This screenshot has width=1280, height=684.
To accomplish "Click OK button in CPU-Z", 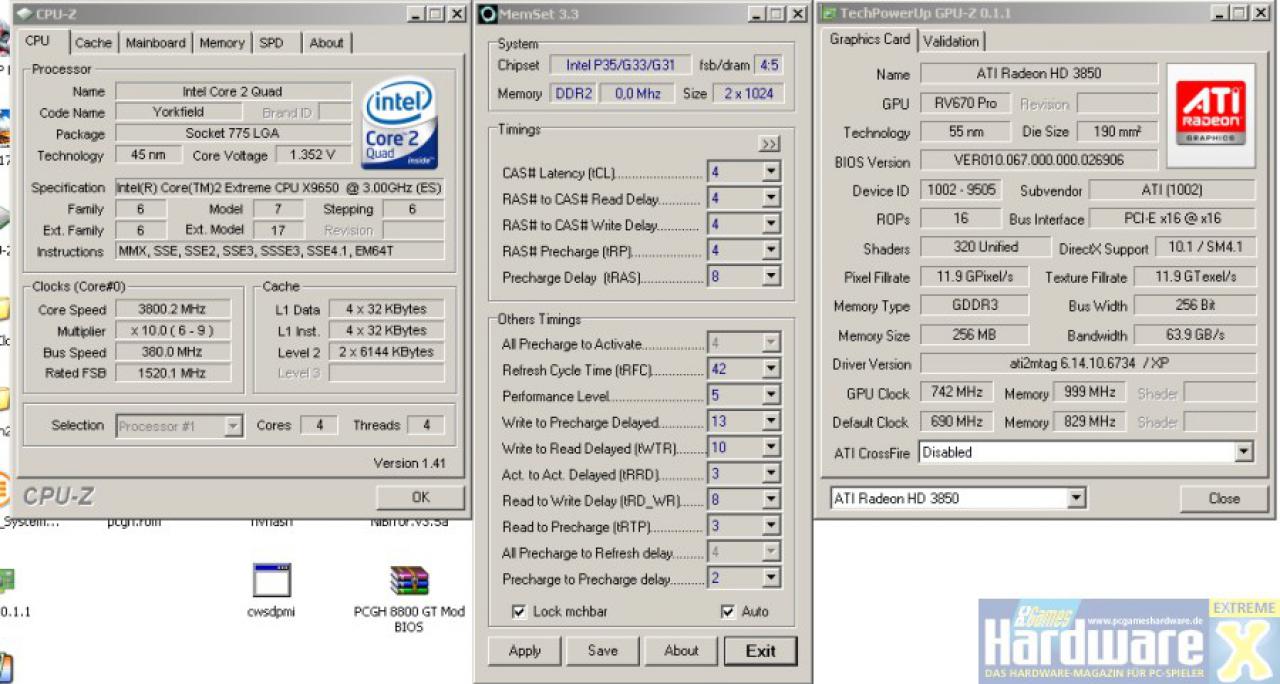I will click(x=420, y=497).
